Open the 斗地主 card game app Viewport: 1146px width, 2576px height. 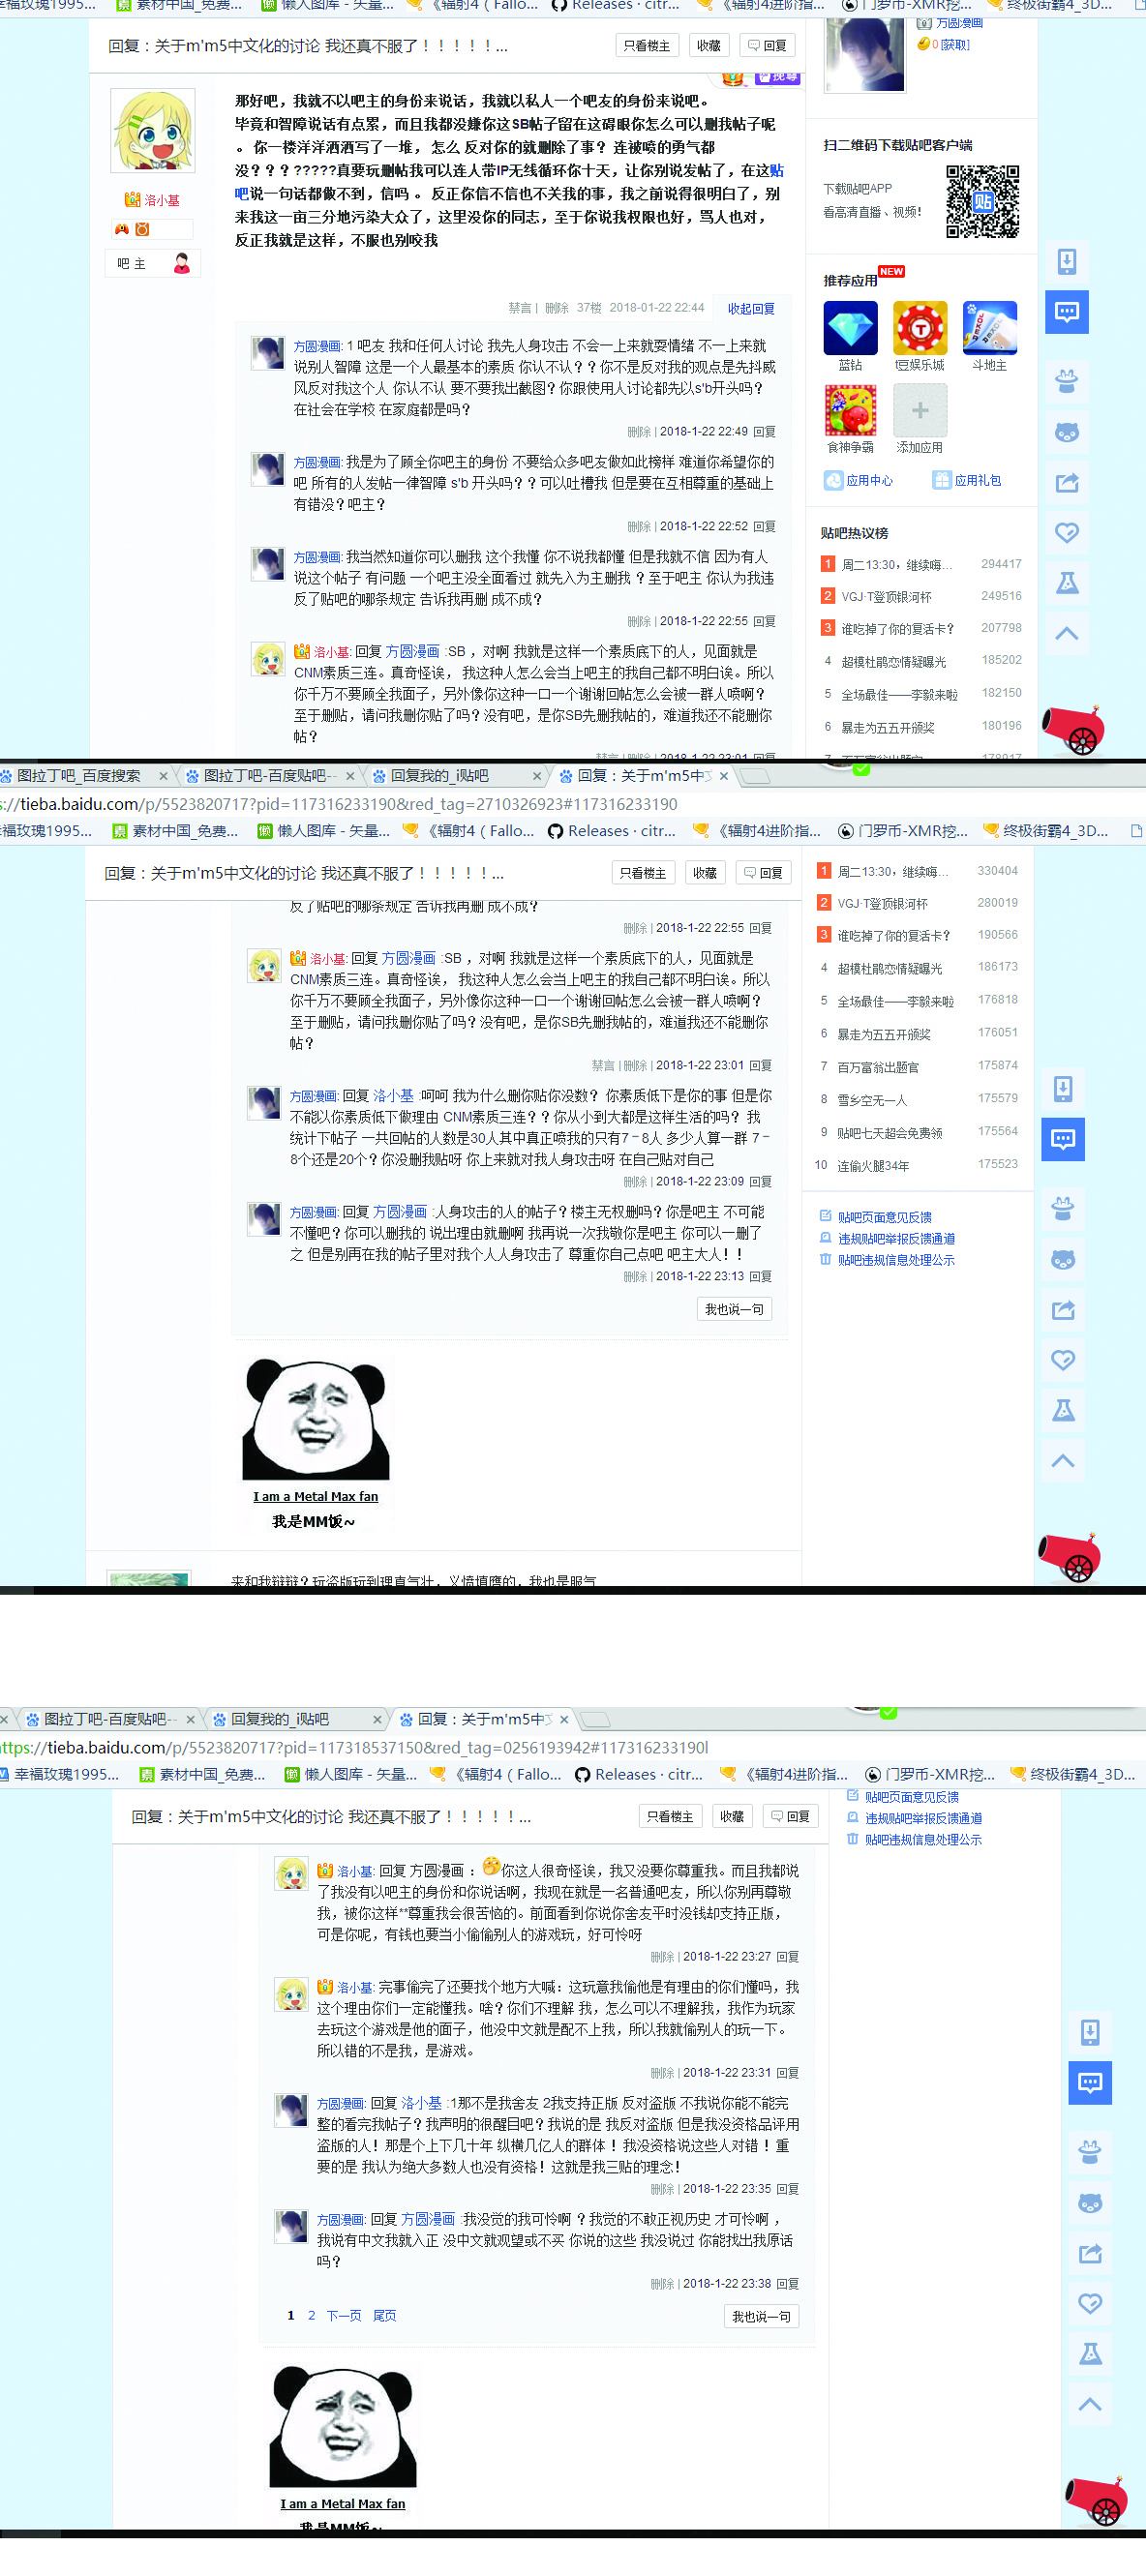click(989, 328)
